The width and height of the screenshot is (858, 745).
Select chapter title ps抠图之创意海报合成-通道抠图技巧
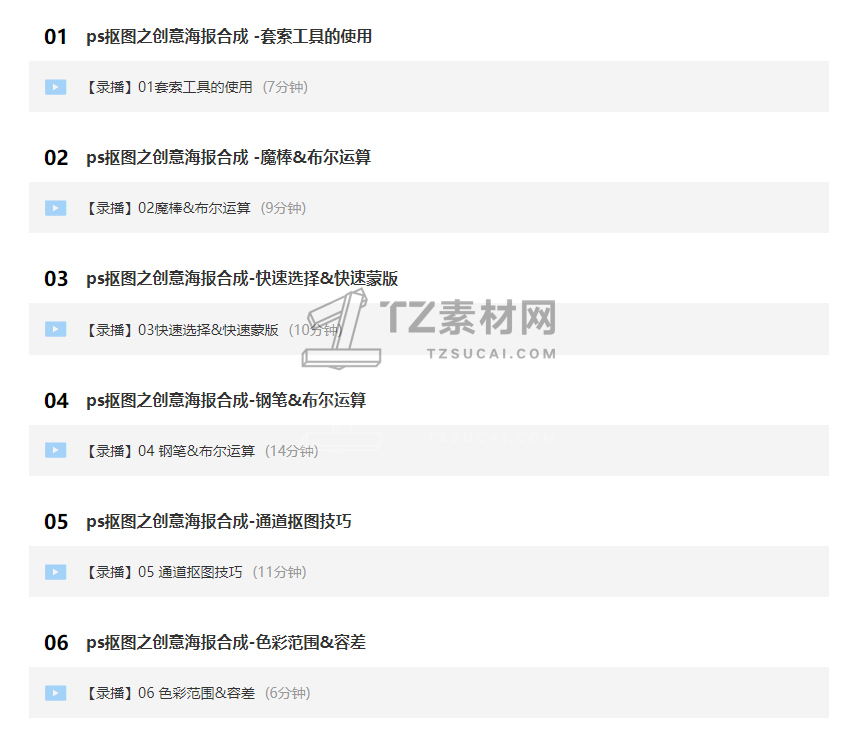coord(219,521)
